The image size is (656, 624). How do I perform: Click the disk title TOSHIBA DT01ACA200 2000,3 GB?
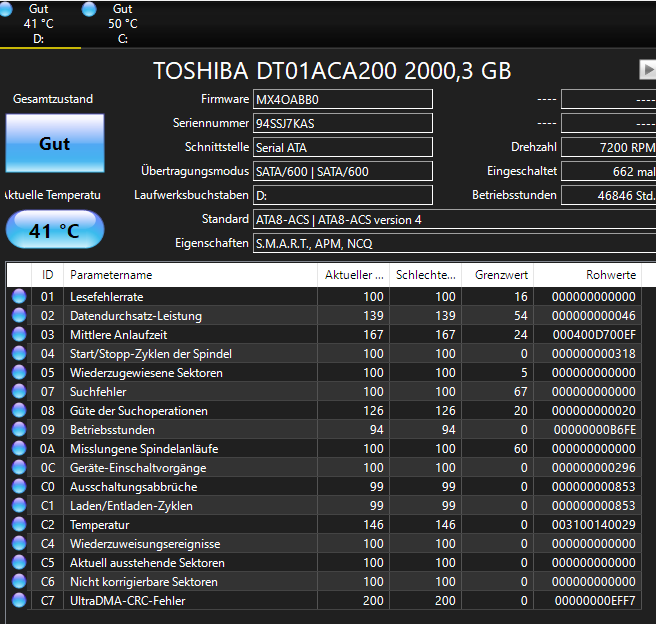click(332, 71)
